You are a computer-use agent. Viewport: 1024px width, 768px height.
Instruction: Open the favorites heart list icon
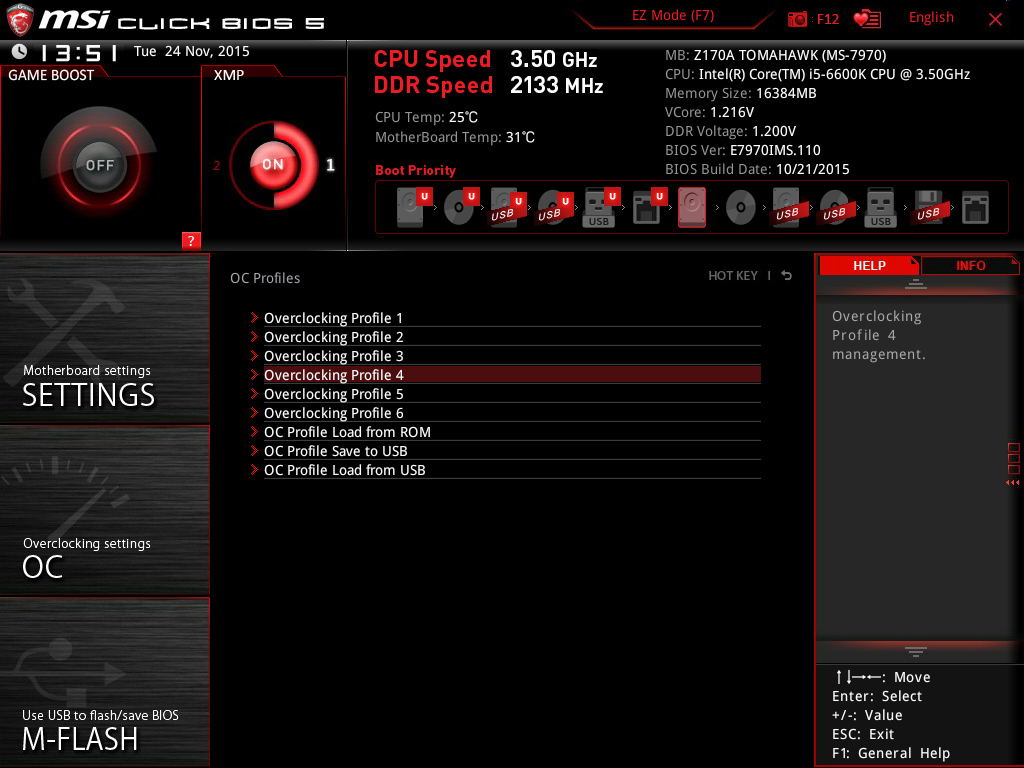tap(867, 19)
